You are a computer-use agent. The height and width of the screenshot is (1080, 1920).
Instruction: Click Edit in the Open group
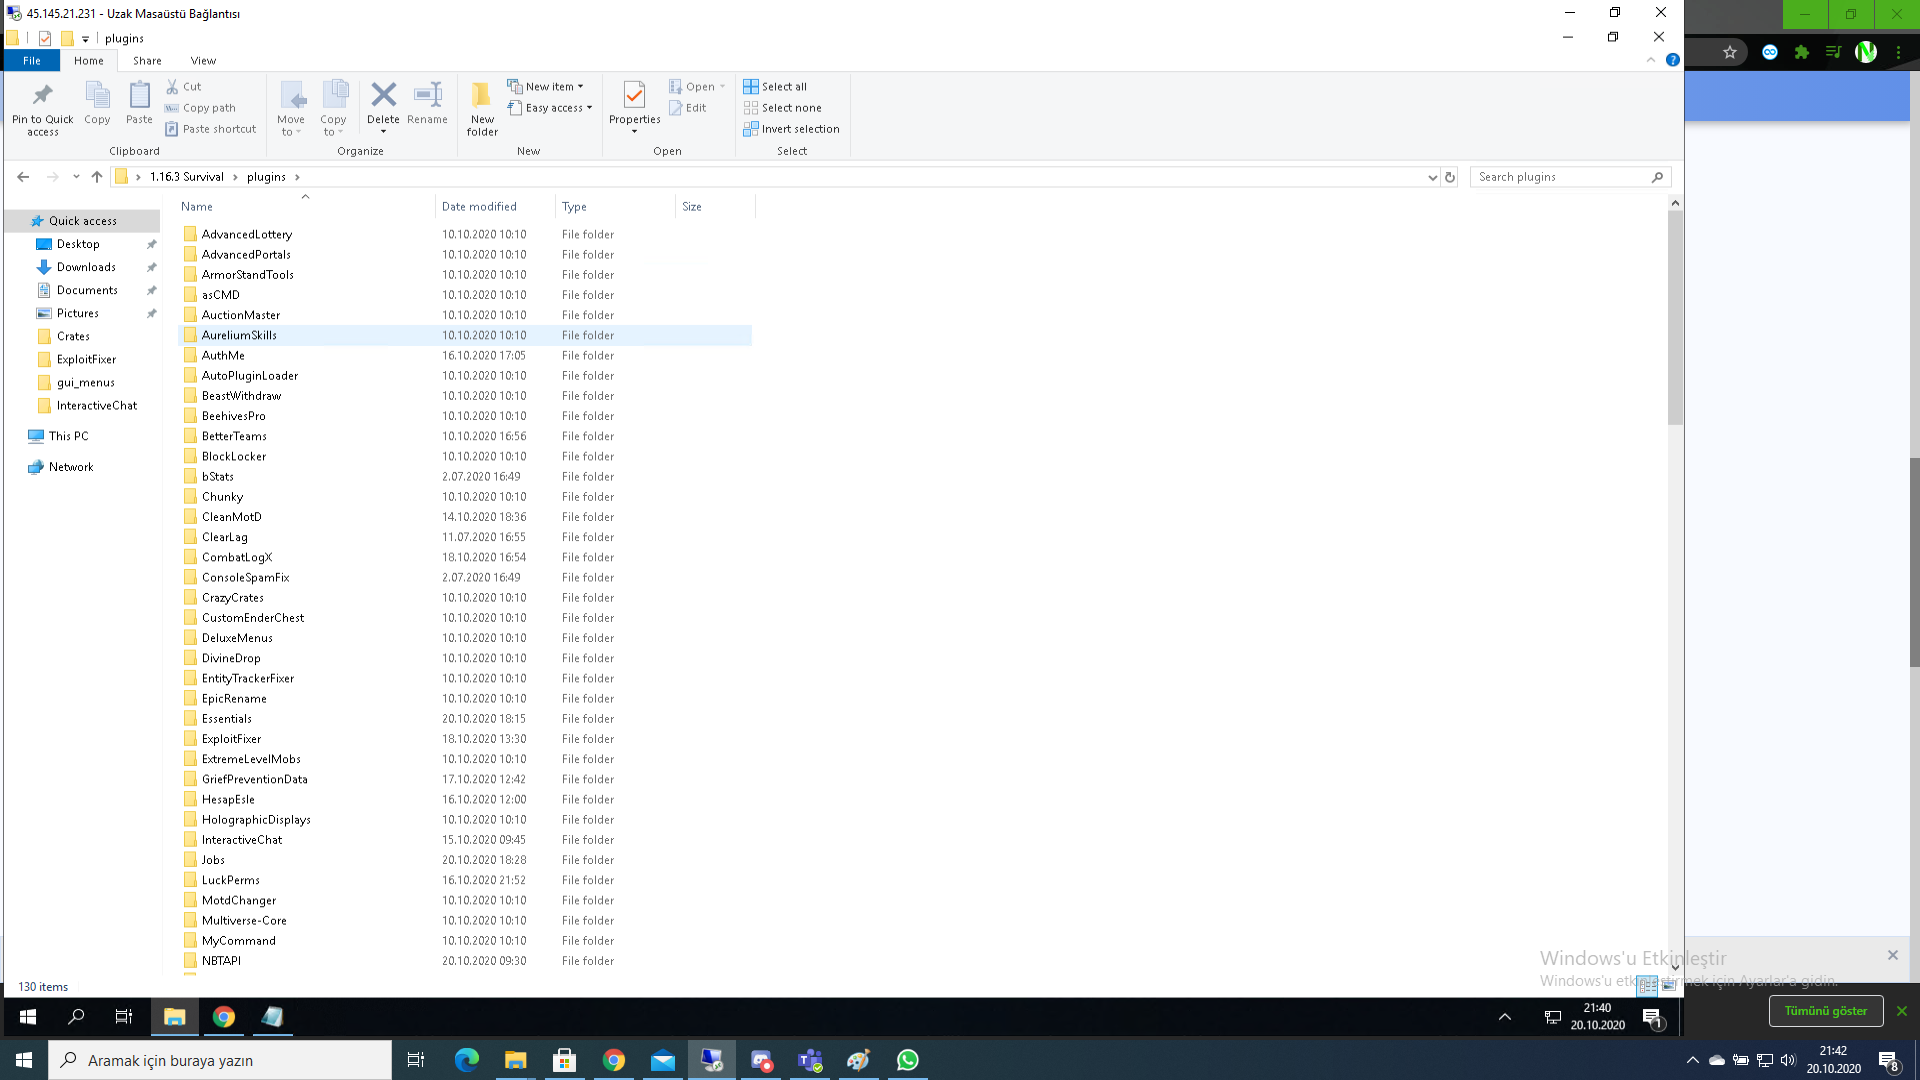pos(688,108)
